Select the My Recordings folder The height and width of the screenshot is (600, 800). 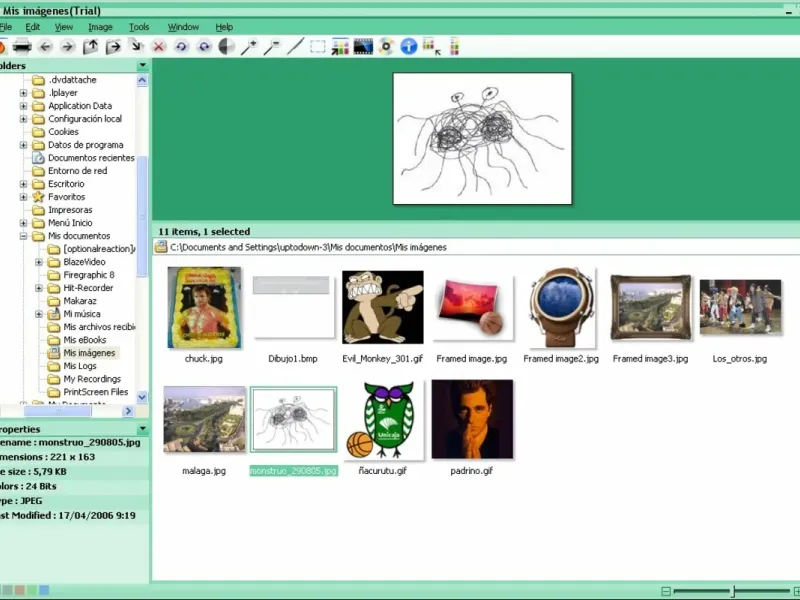pos(92,379)
